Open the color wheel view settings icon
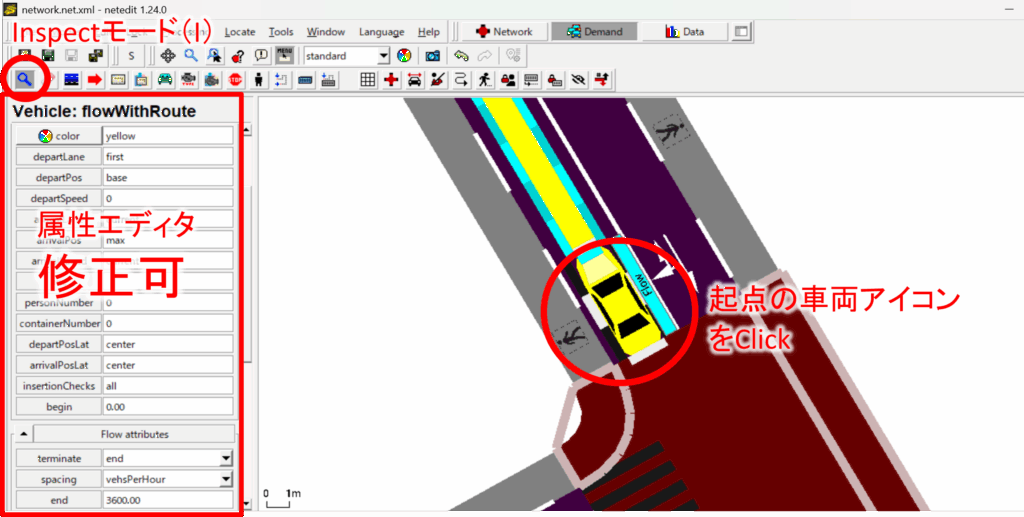1024x517 pixels. coord(405,56)
